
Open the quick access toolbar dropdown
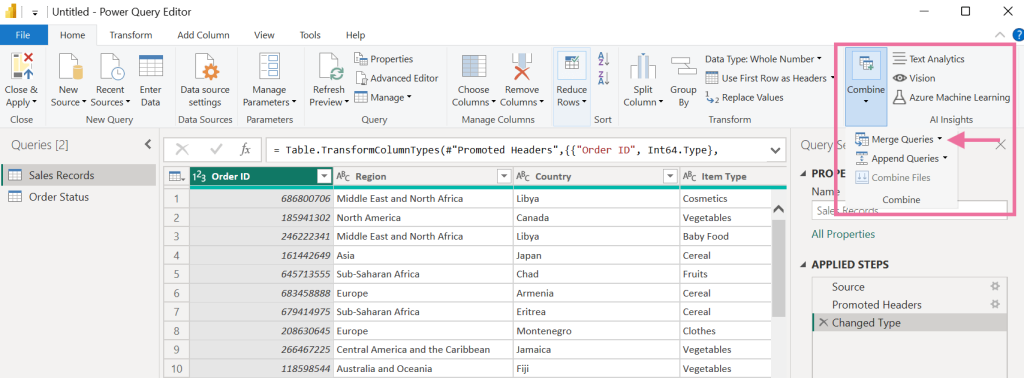coord(35,12)
